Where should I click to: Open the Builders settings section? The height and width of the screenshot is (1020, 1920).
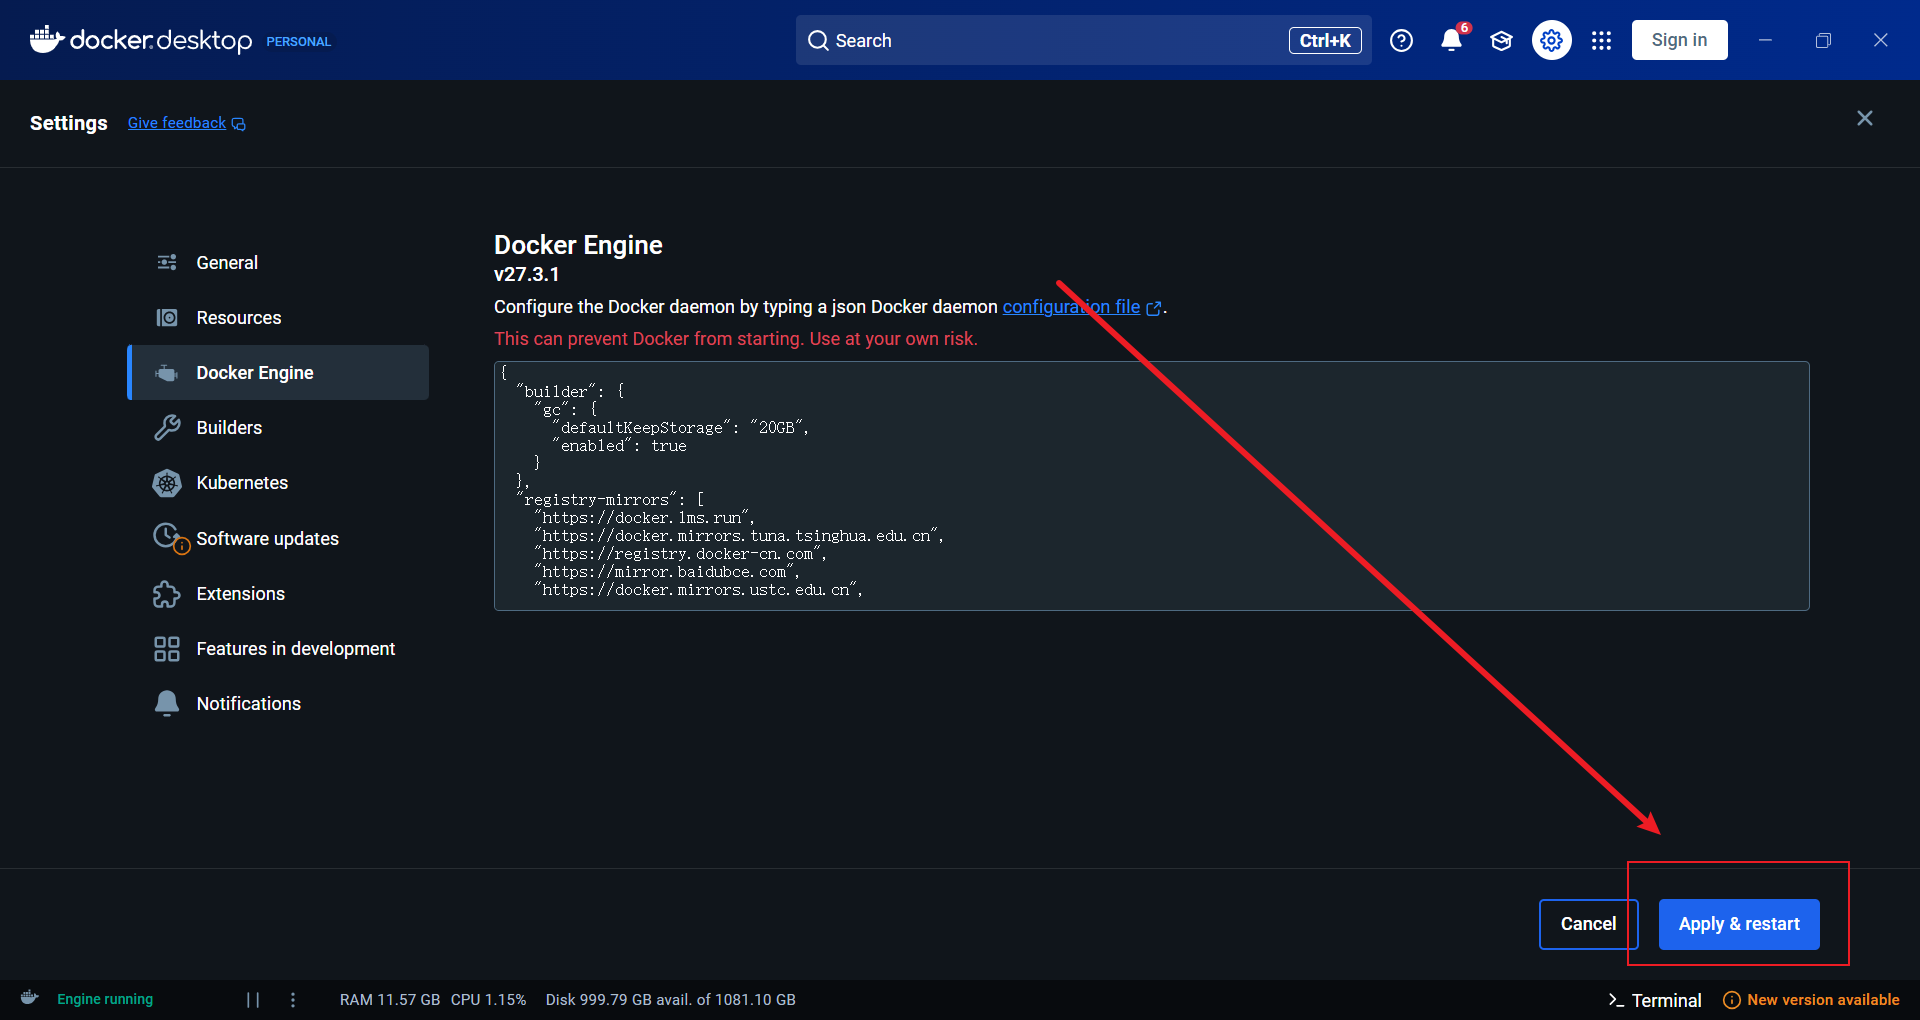279,428
